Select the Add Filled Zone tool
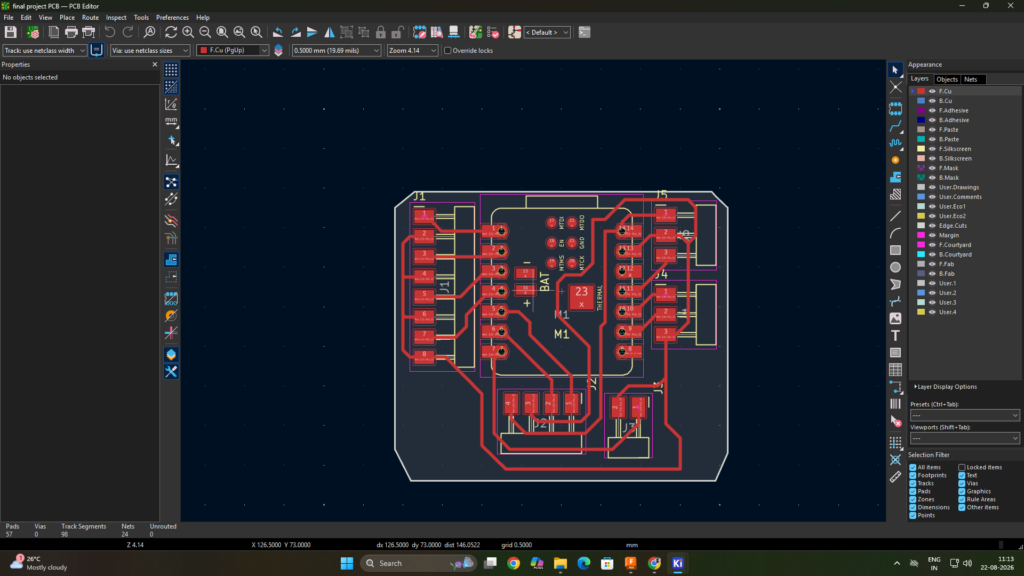 [x=895, y=177]
